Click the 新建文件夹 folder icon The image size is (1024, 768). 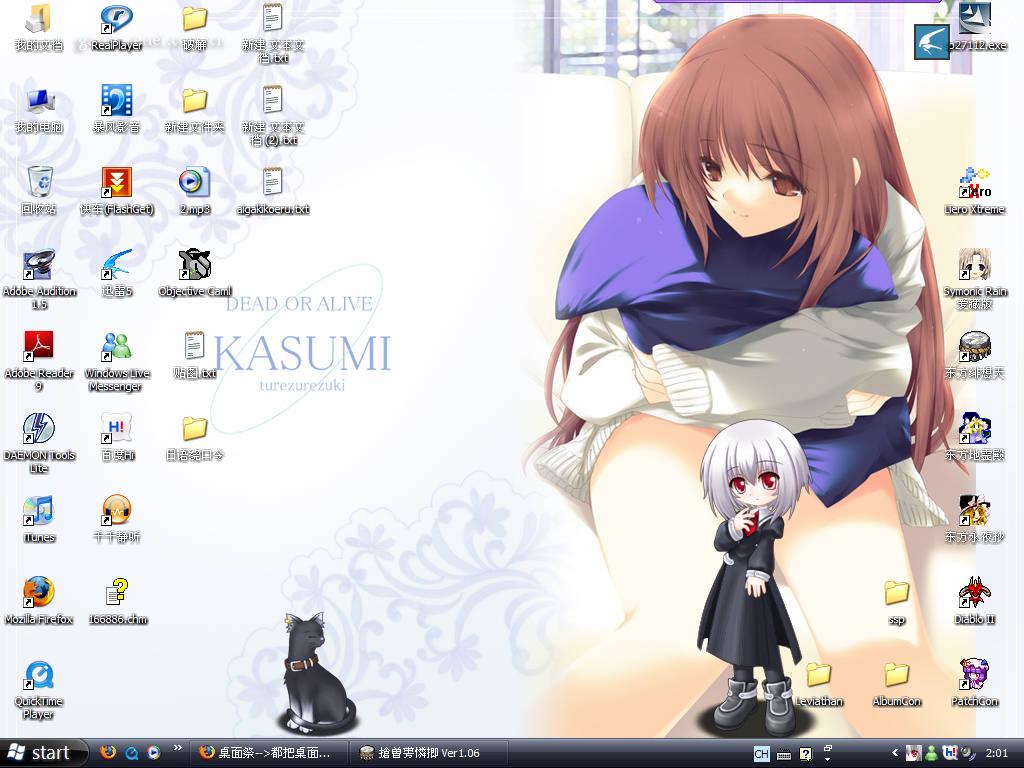point(195,110)
